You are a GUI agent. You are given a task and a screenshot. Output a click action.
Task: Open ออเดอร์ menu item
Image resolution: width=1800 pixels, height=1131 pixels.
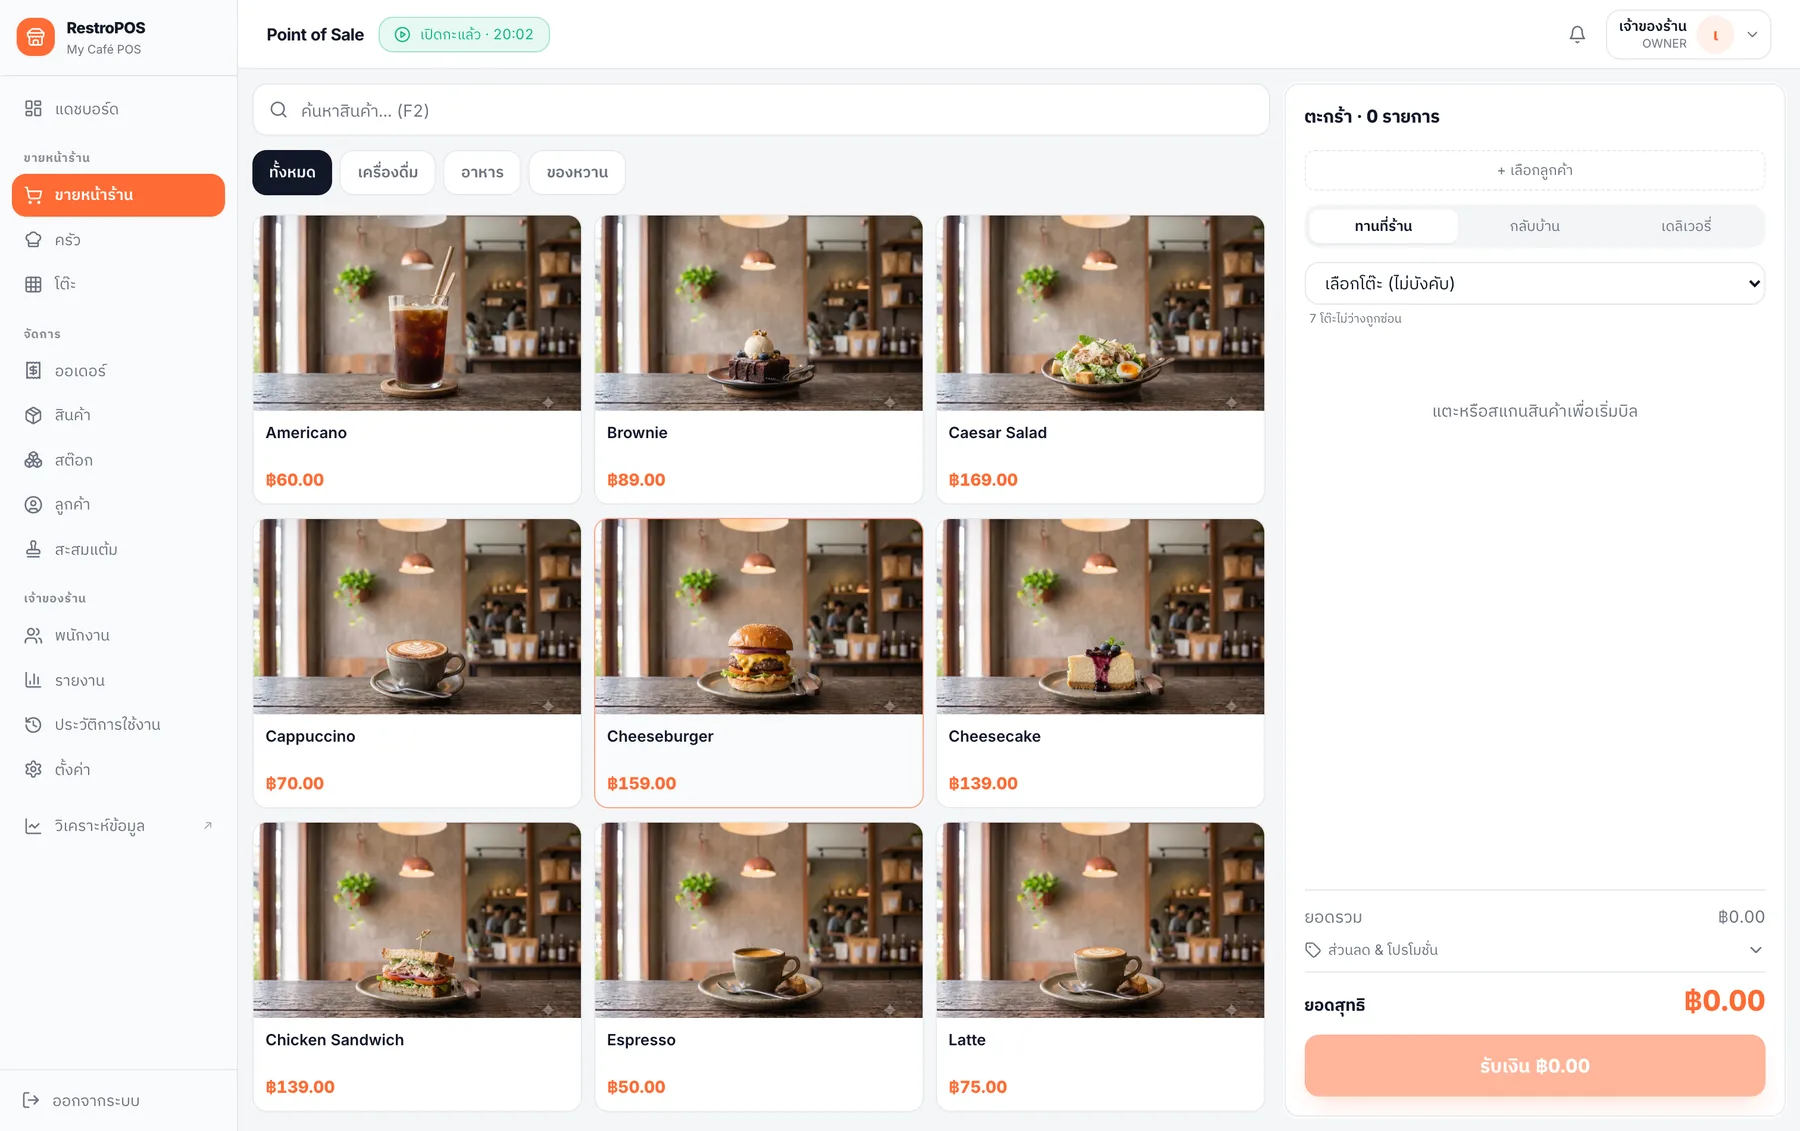point(118,371)
